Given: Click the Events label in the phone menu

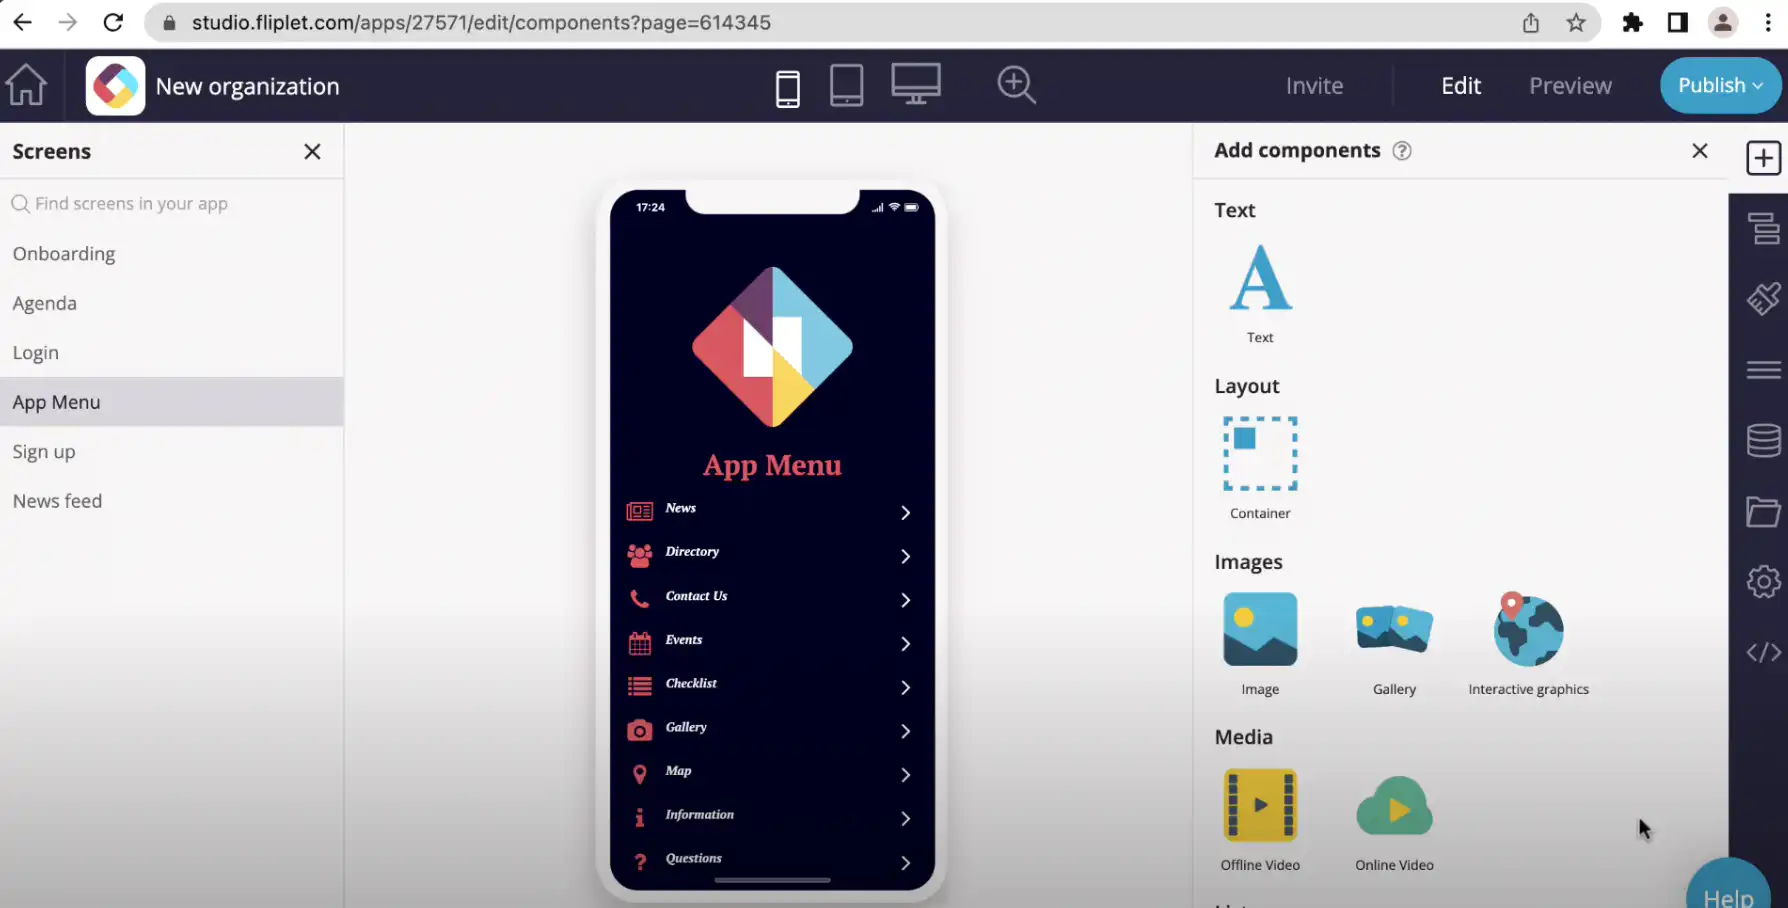Looking at the screenshot, I should tap(684, 640).
